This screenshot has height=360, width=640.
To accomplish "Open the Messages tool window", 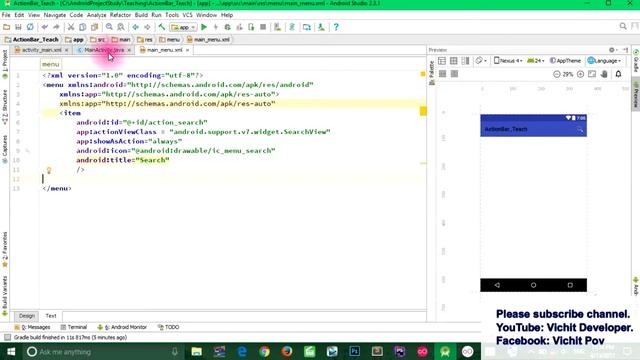I will [x=32, y=327].
